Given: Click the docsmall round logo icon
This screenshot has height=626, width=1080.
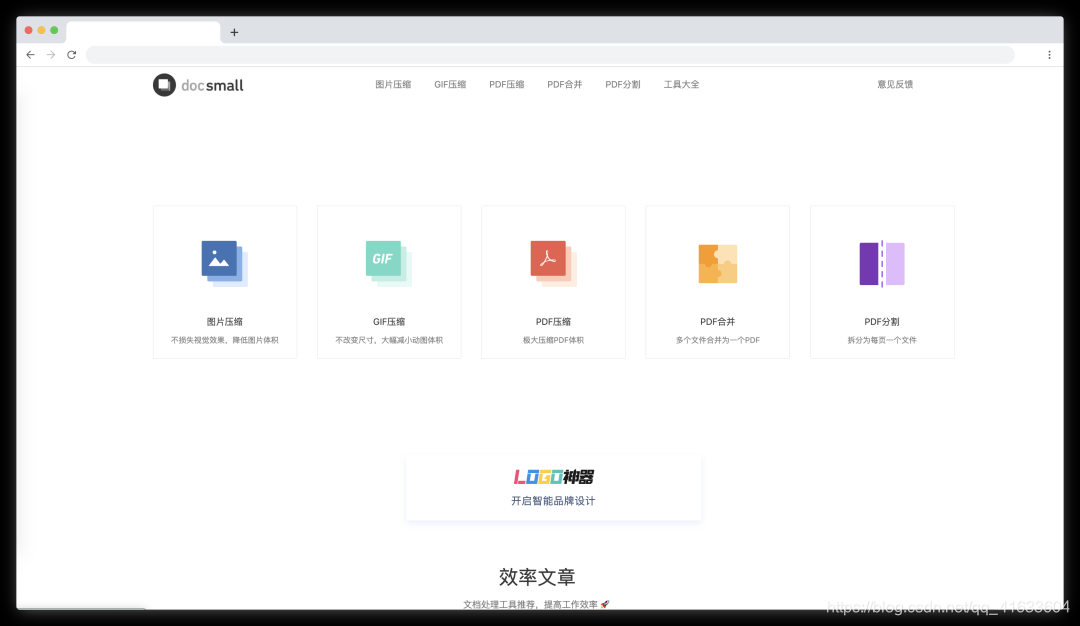Looking at the screenshot, I should tap(164, 85).
